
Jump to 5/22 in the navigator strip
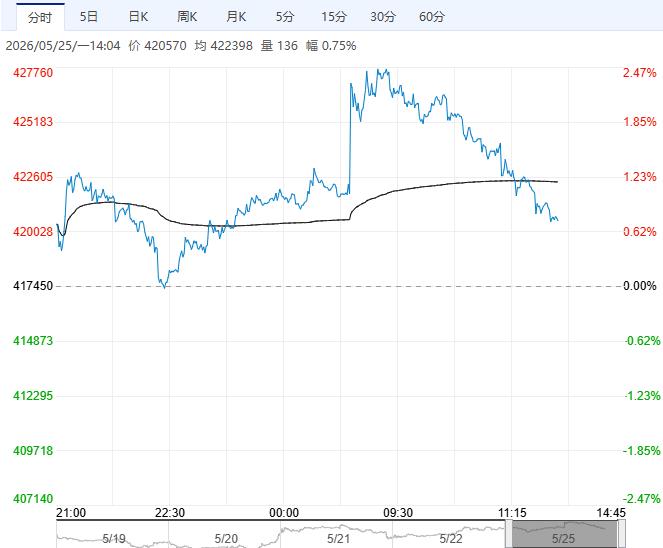pos(451,538)
